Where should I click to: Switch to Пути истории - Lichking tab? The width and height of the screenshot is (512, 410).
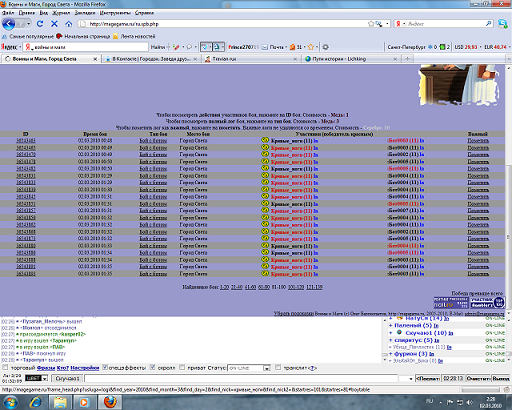[351, 59]
